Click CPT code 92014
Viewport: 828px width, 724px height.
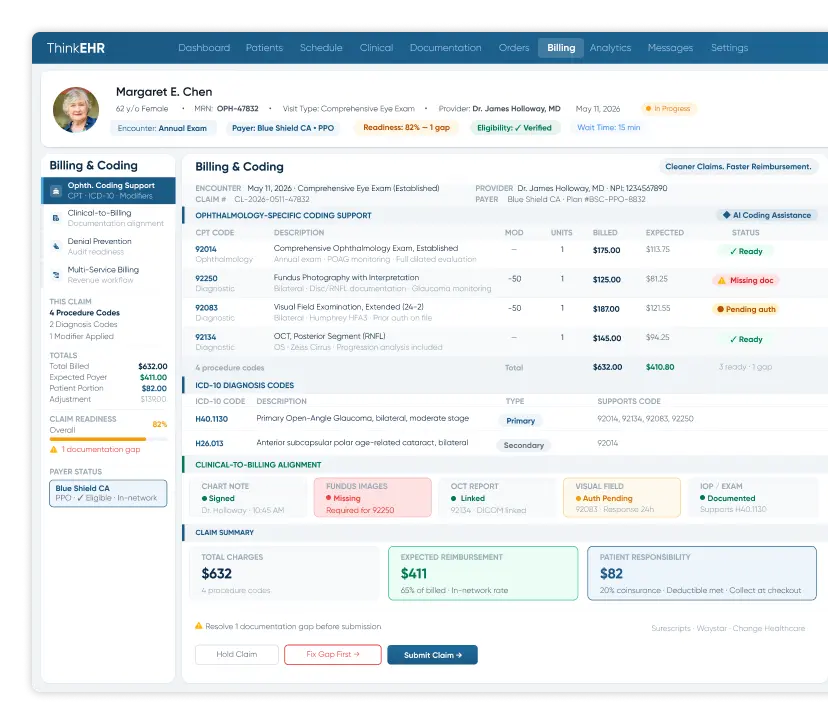click(x=206, y=249)
